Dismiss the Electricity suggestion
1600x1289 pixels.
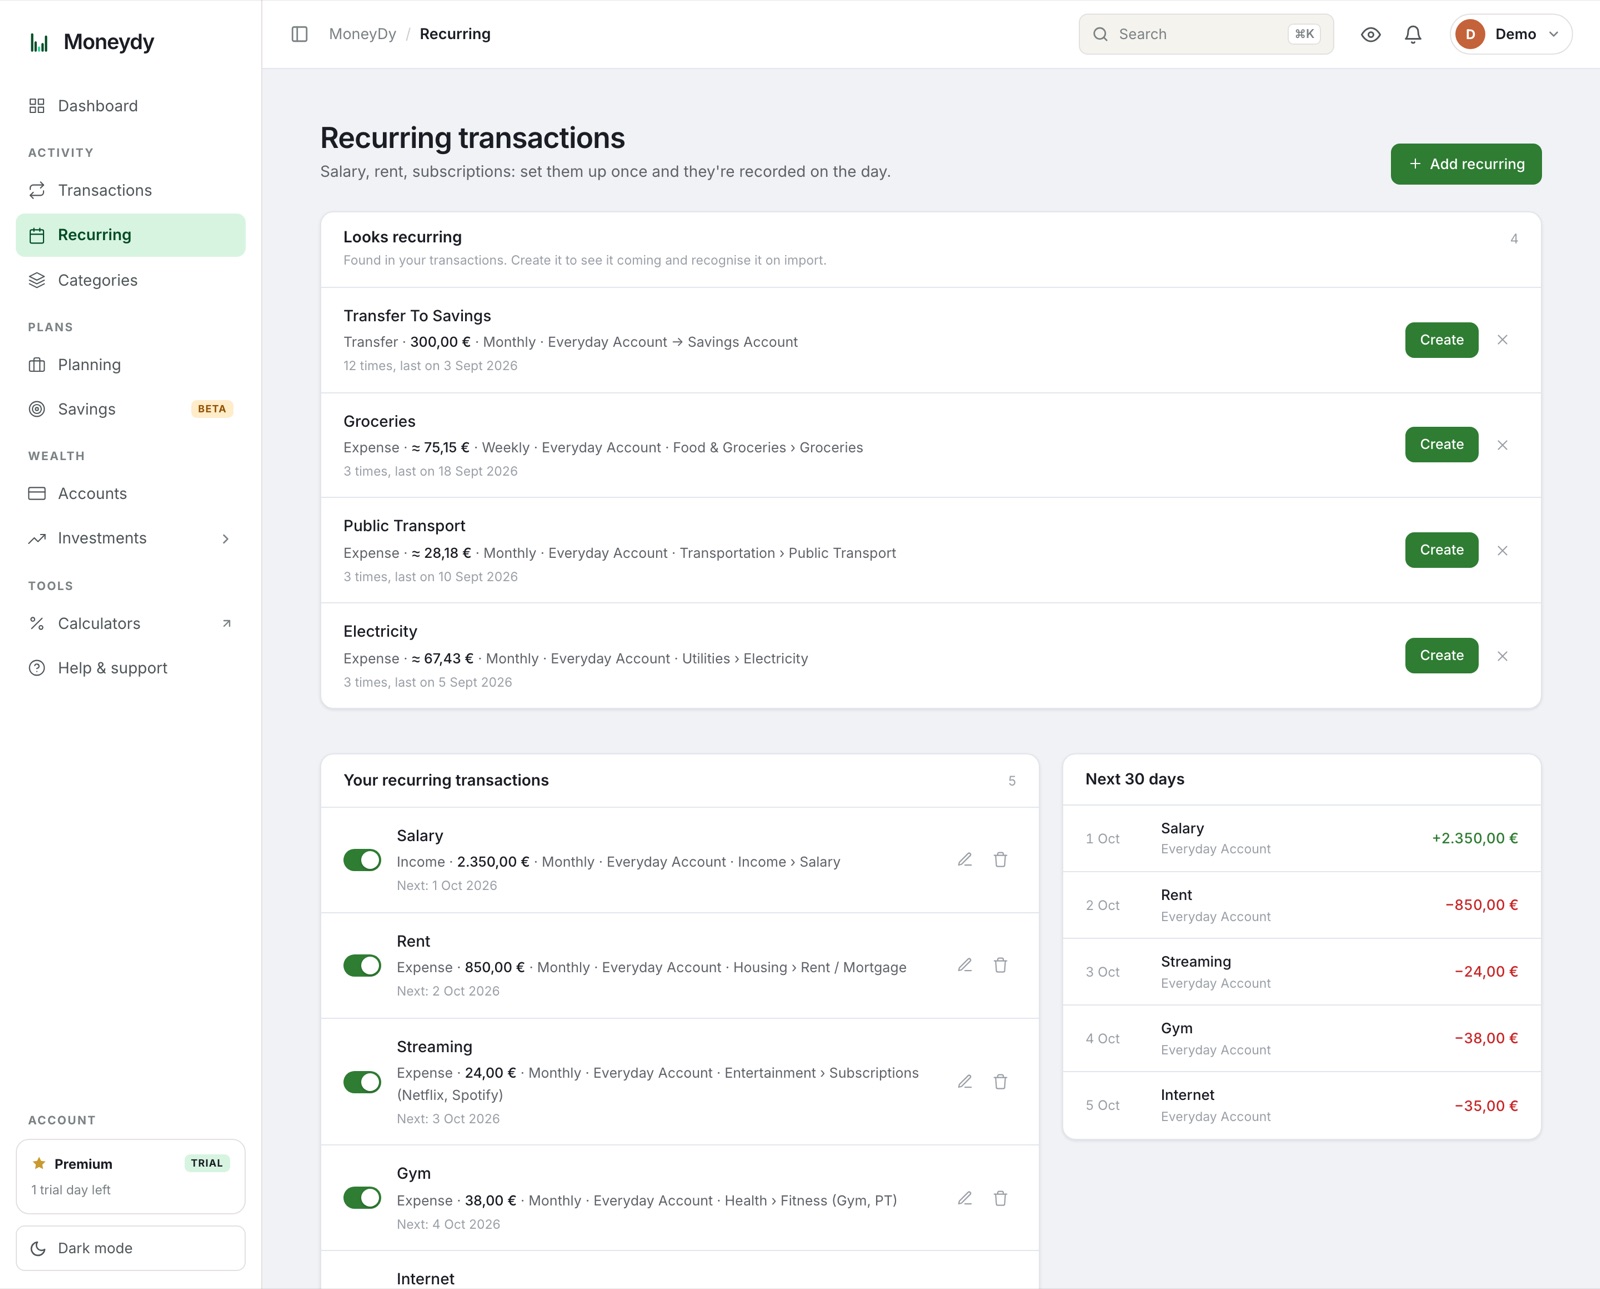[x=1502, y=656]
